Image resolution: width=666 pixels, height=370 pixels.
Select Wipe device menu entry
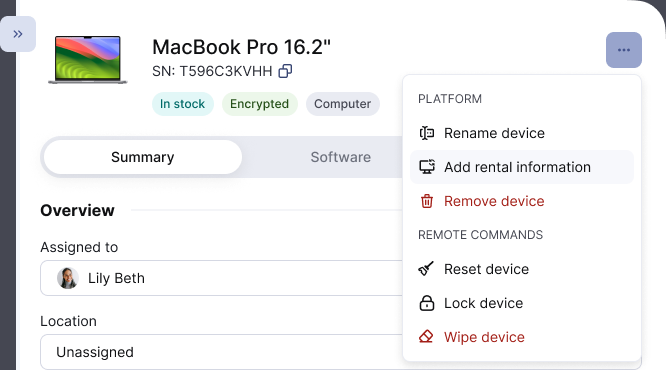coord(522,337)
